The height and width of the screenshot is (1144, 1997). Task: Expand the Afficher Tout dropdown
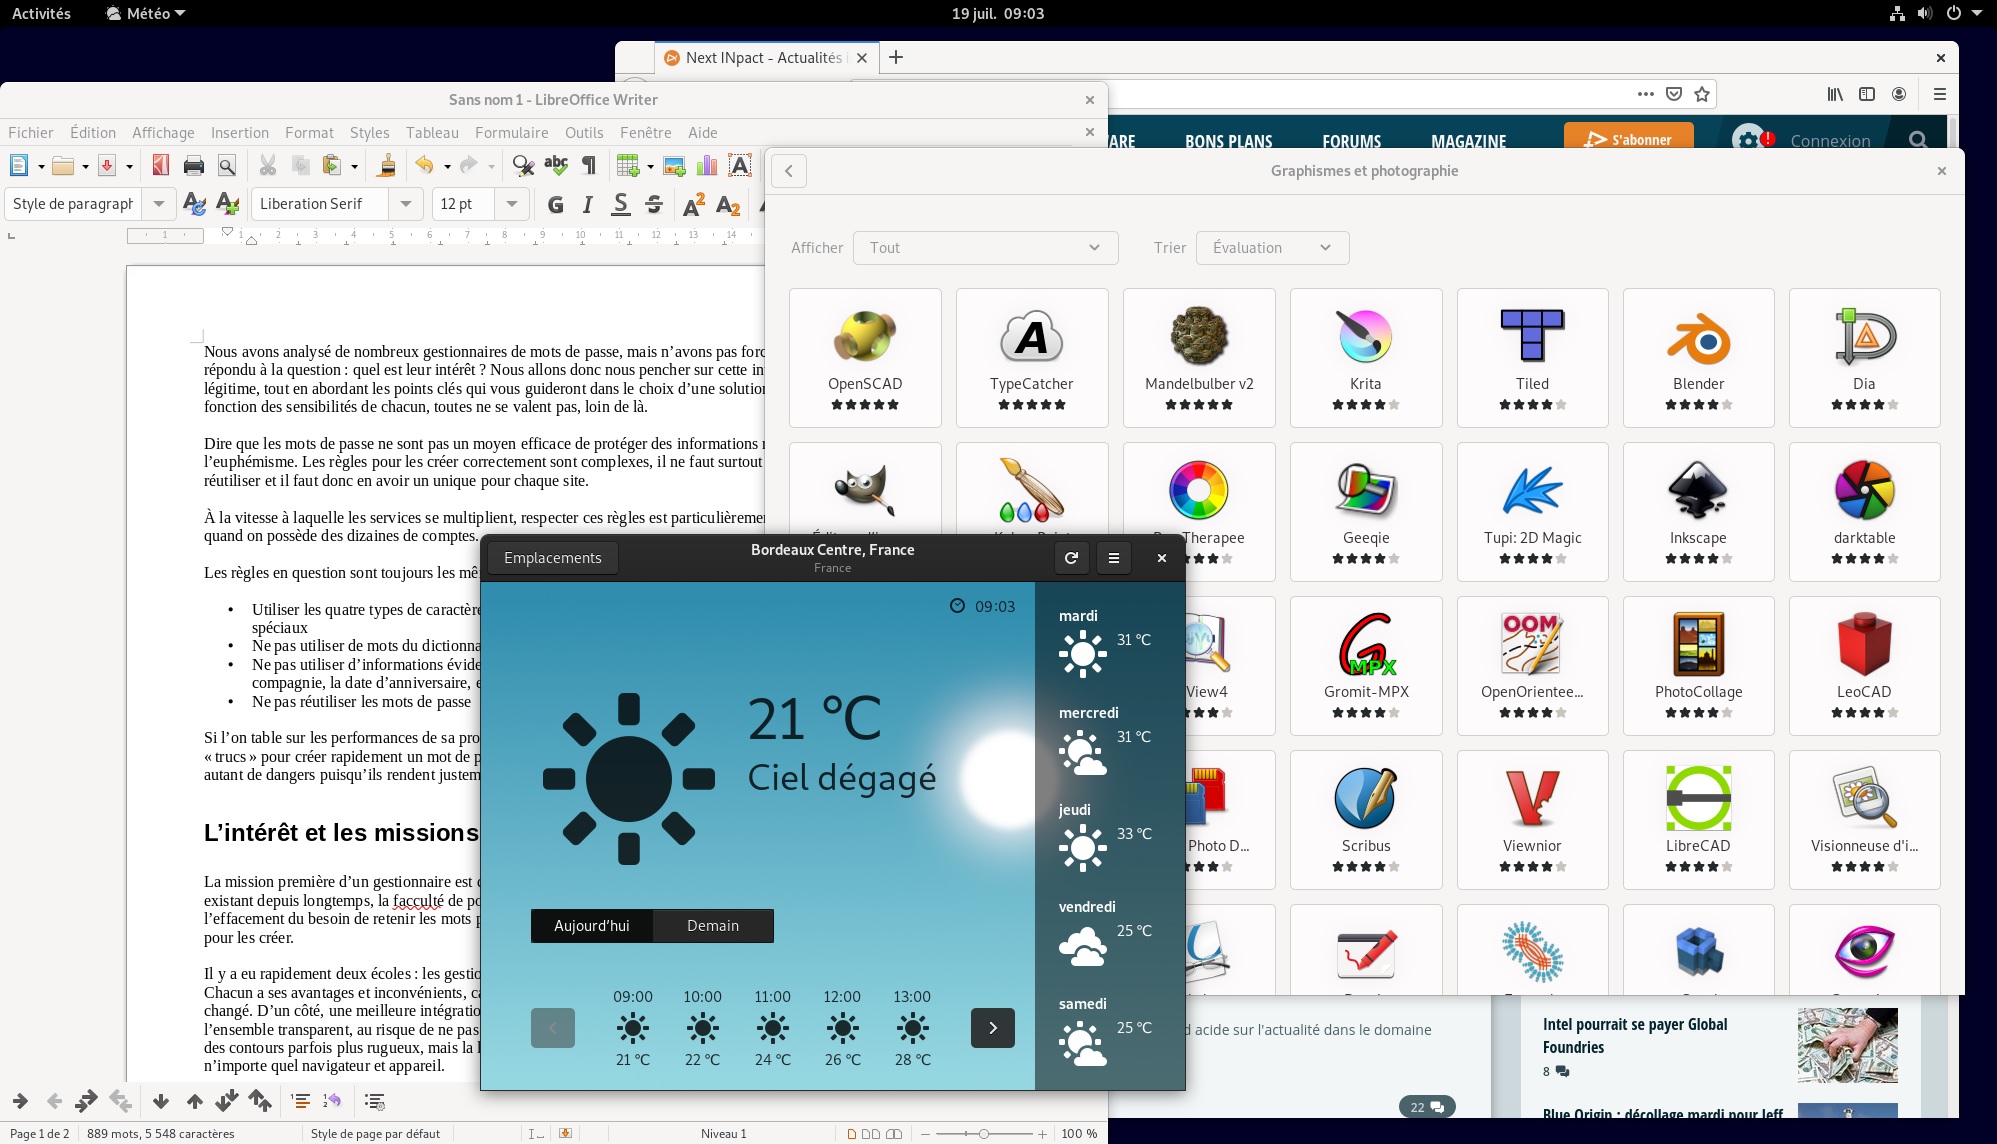click(984, 248)
